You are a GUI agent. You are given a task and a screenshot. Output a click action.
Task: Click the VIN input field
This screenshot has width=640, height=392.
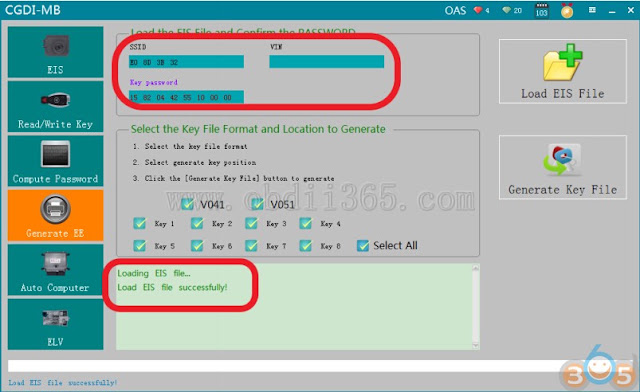(327, 62)
